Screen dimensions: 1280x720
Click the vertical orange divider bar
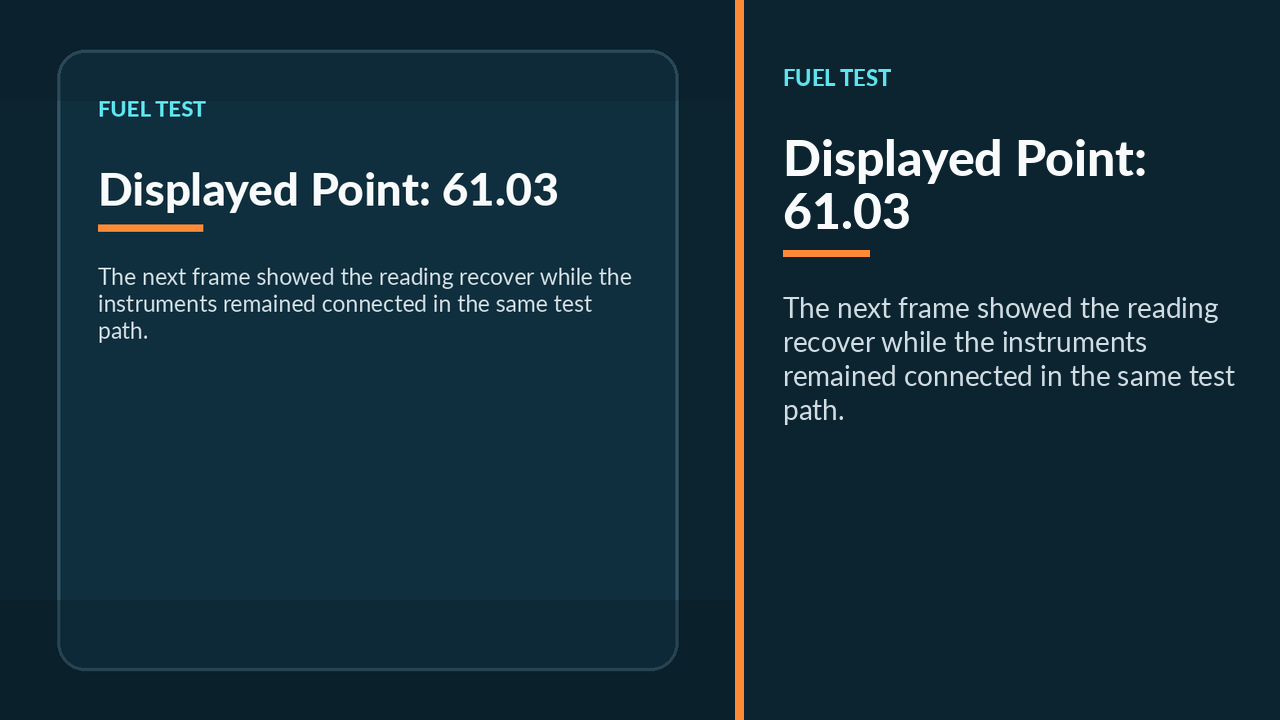tap(739, 360)
